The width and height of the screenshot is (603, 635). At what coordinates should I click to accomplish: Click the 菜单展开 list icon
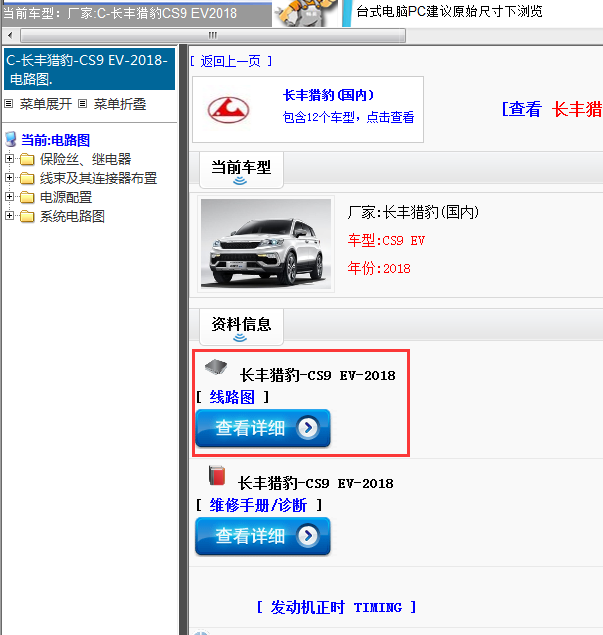point(9,104)
